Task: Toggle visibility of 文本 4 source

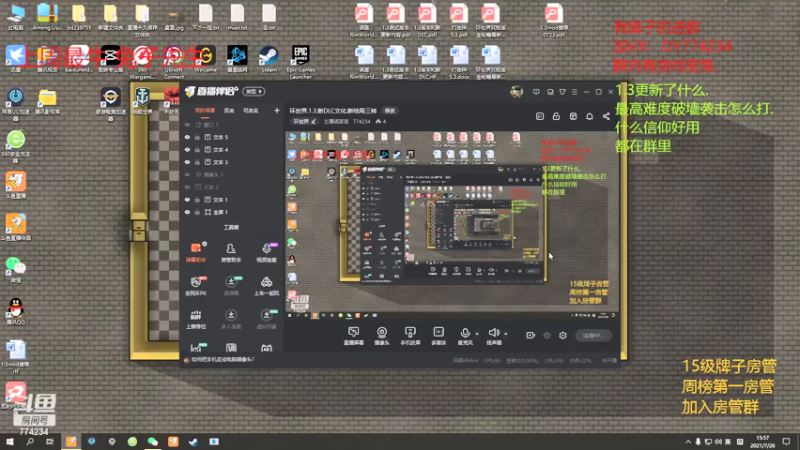Action: (x=187, y=149)
